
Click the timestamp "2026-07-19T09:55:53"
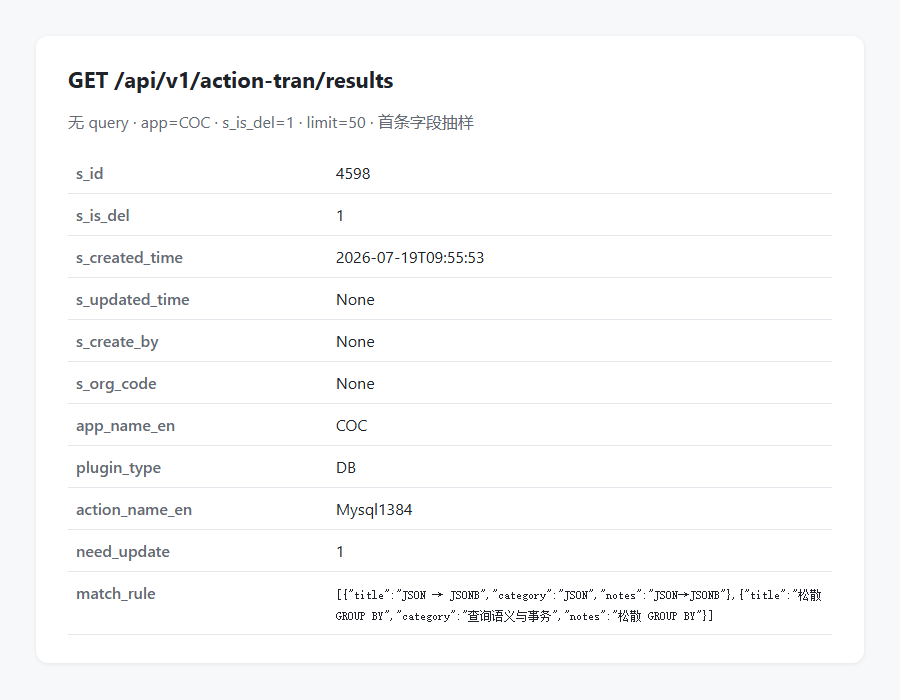click(410, 258)
